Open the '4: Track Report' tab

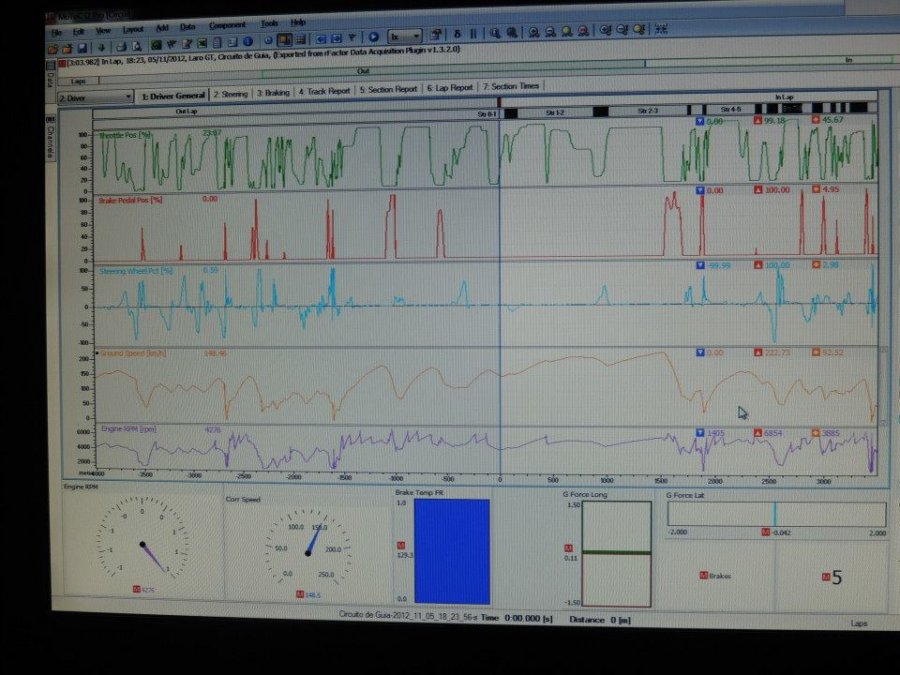tap(324, 91)
